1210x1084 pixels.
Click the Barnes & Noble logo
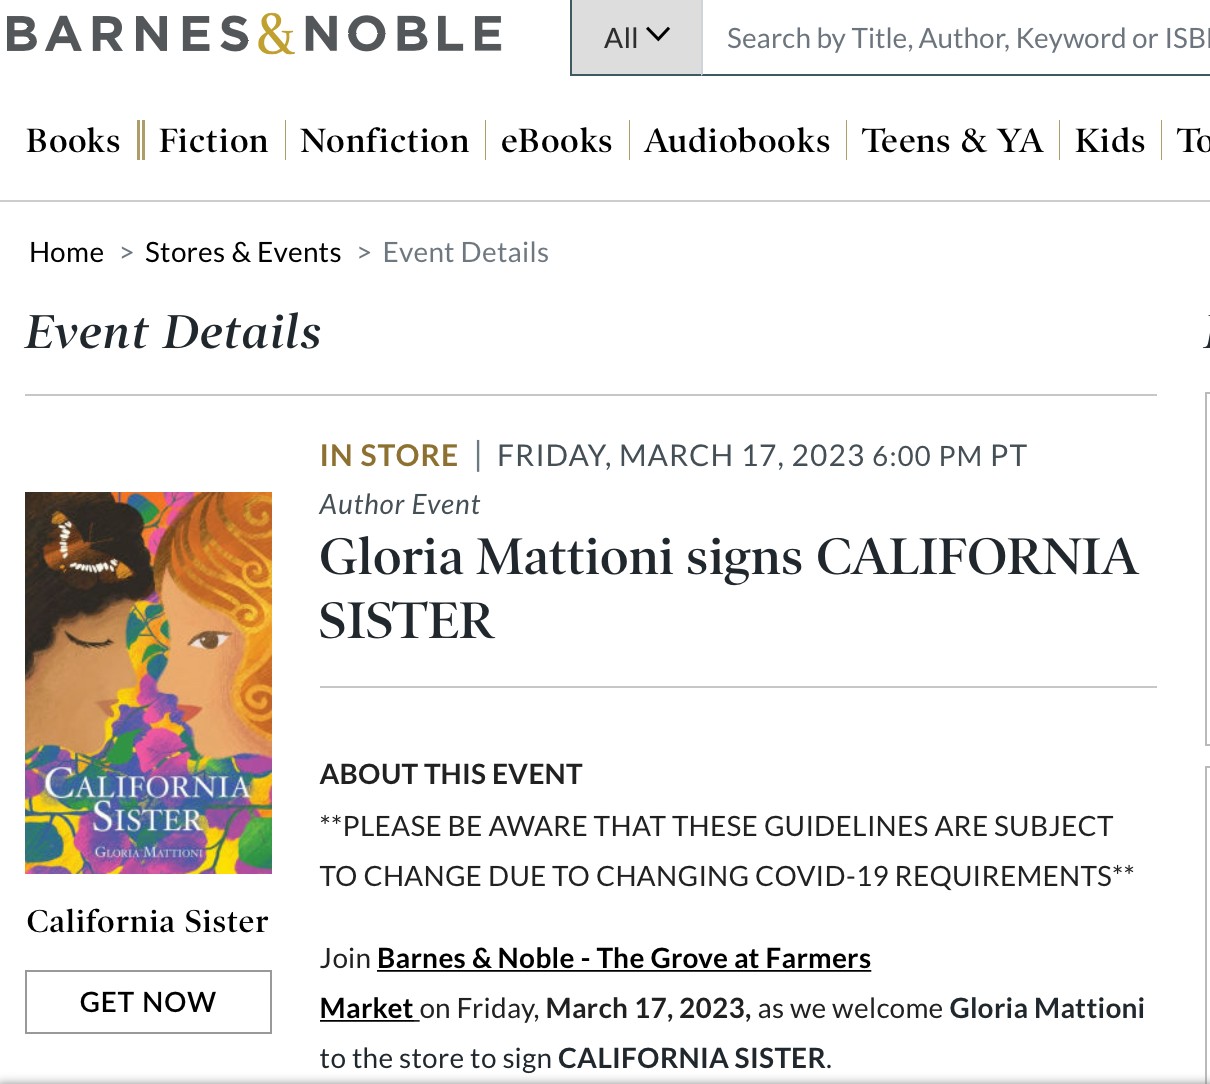[254, 35]
